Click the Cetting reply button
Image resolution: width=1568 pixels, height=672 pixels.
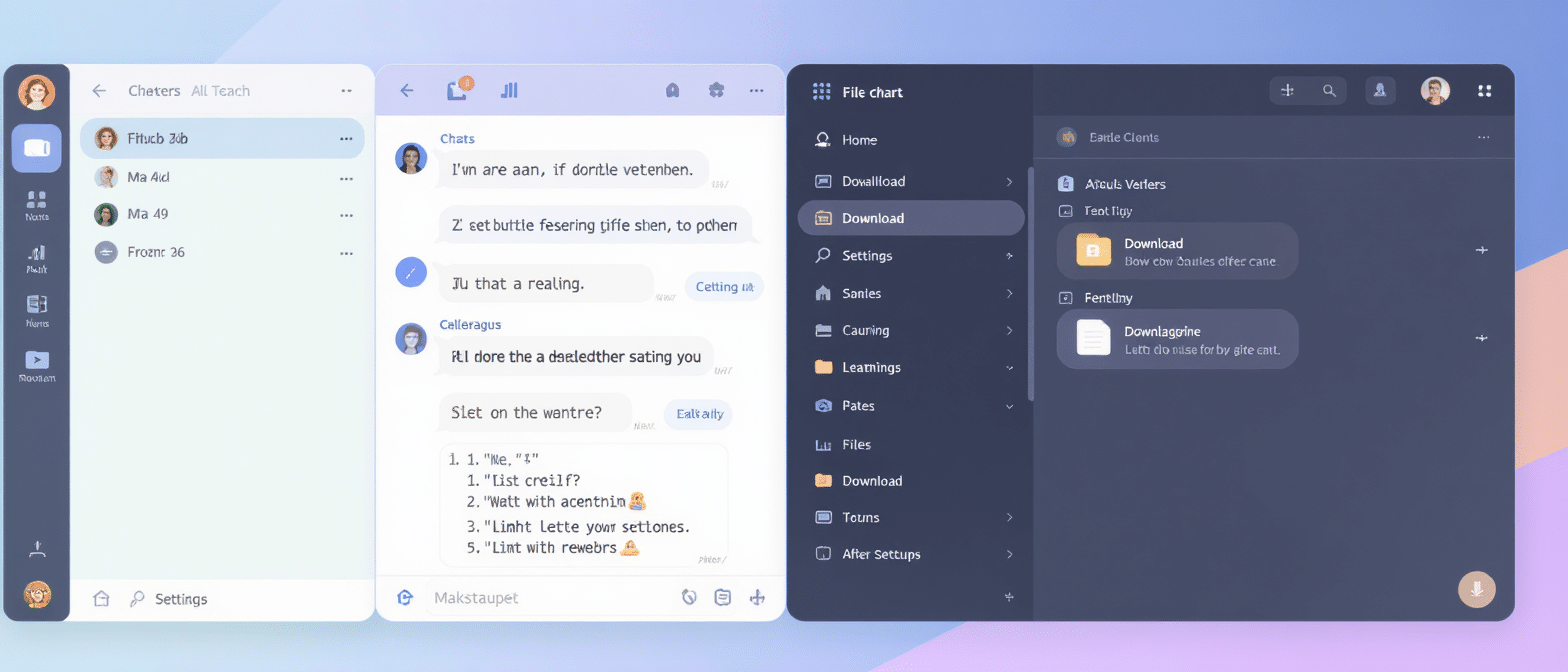[x=723, y=287]
